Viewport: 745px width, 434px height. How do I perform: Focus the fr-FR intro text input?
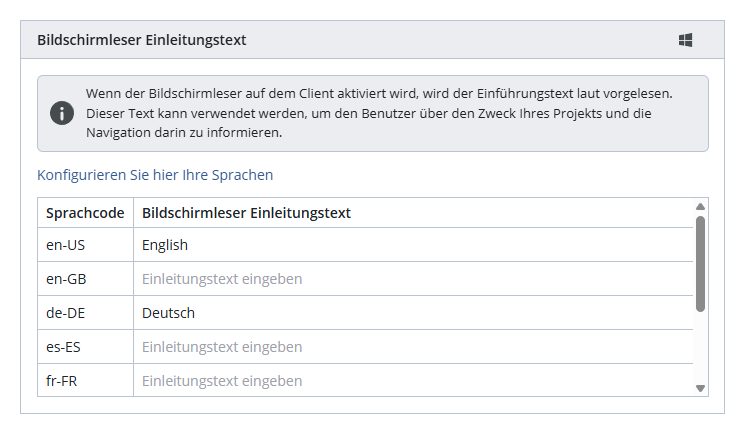[412, 380]
